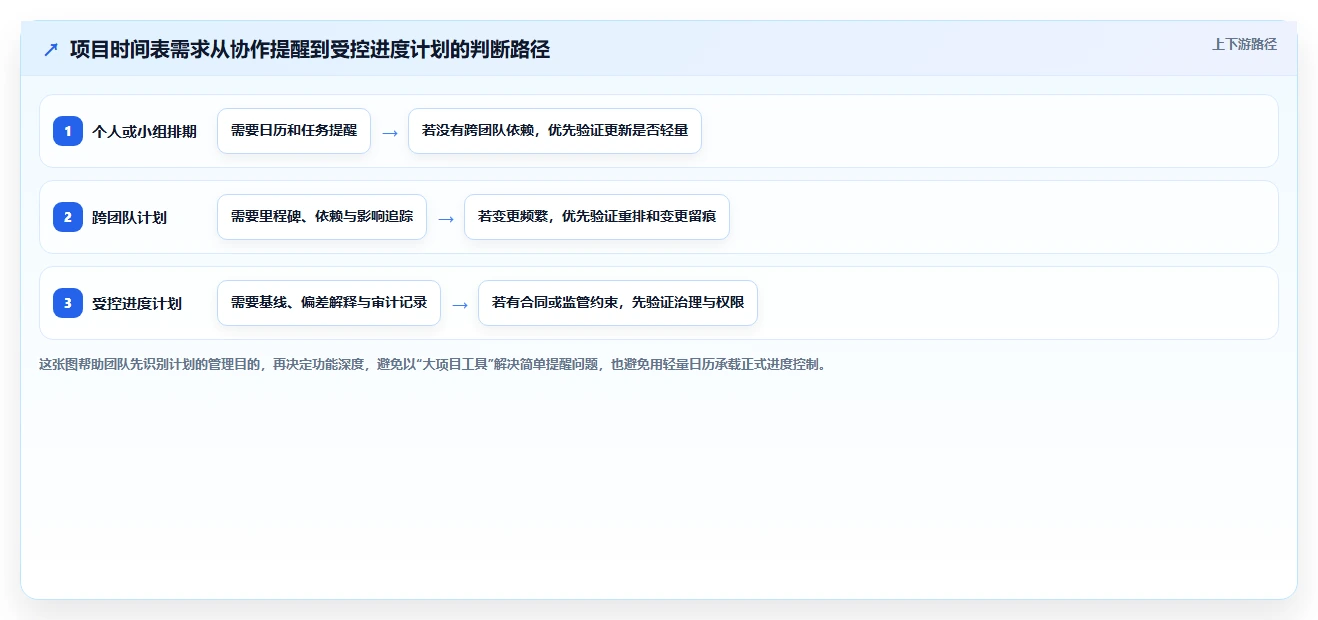The width and height of the screenshot is (1318, 620).
Task: Select the 跨团队计划 label
Action: tap(129, 217)
